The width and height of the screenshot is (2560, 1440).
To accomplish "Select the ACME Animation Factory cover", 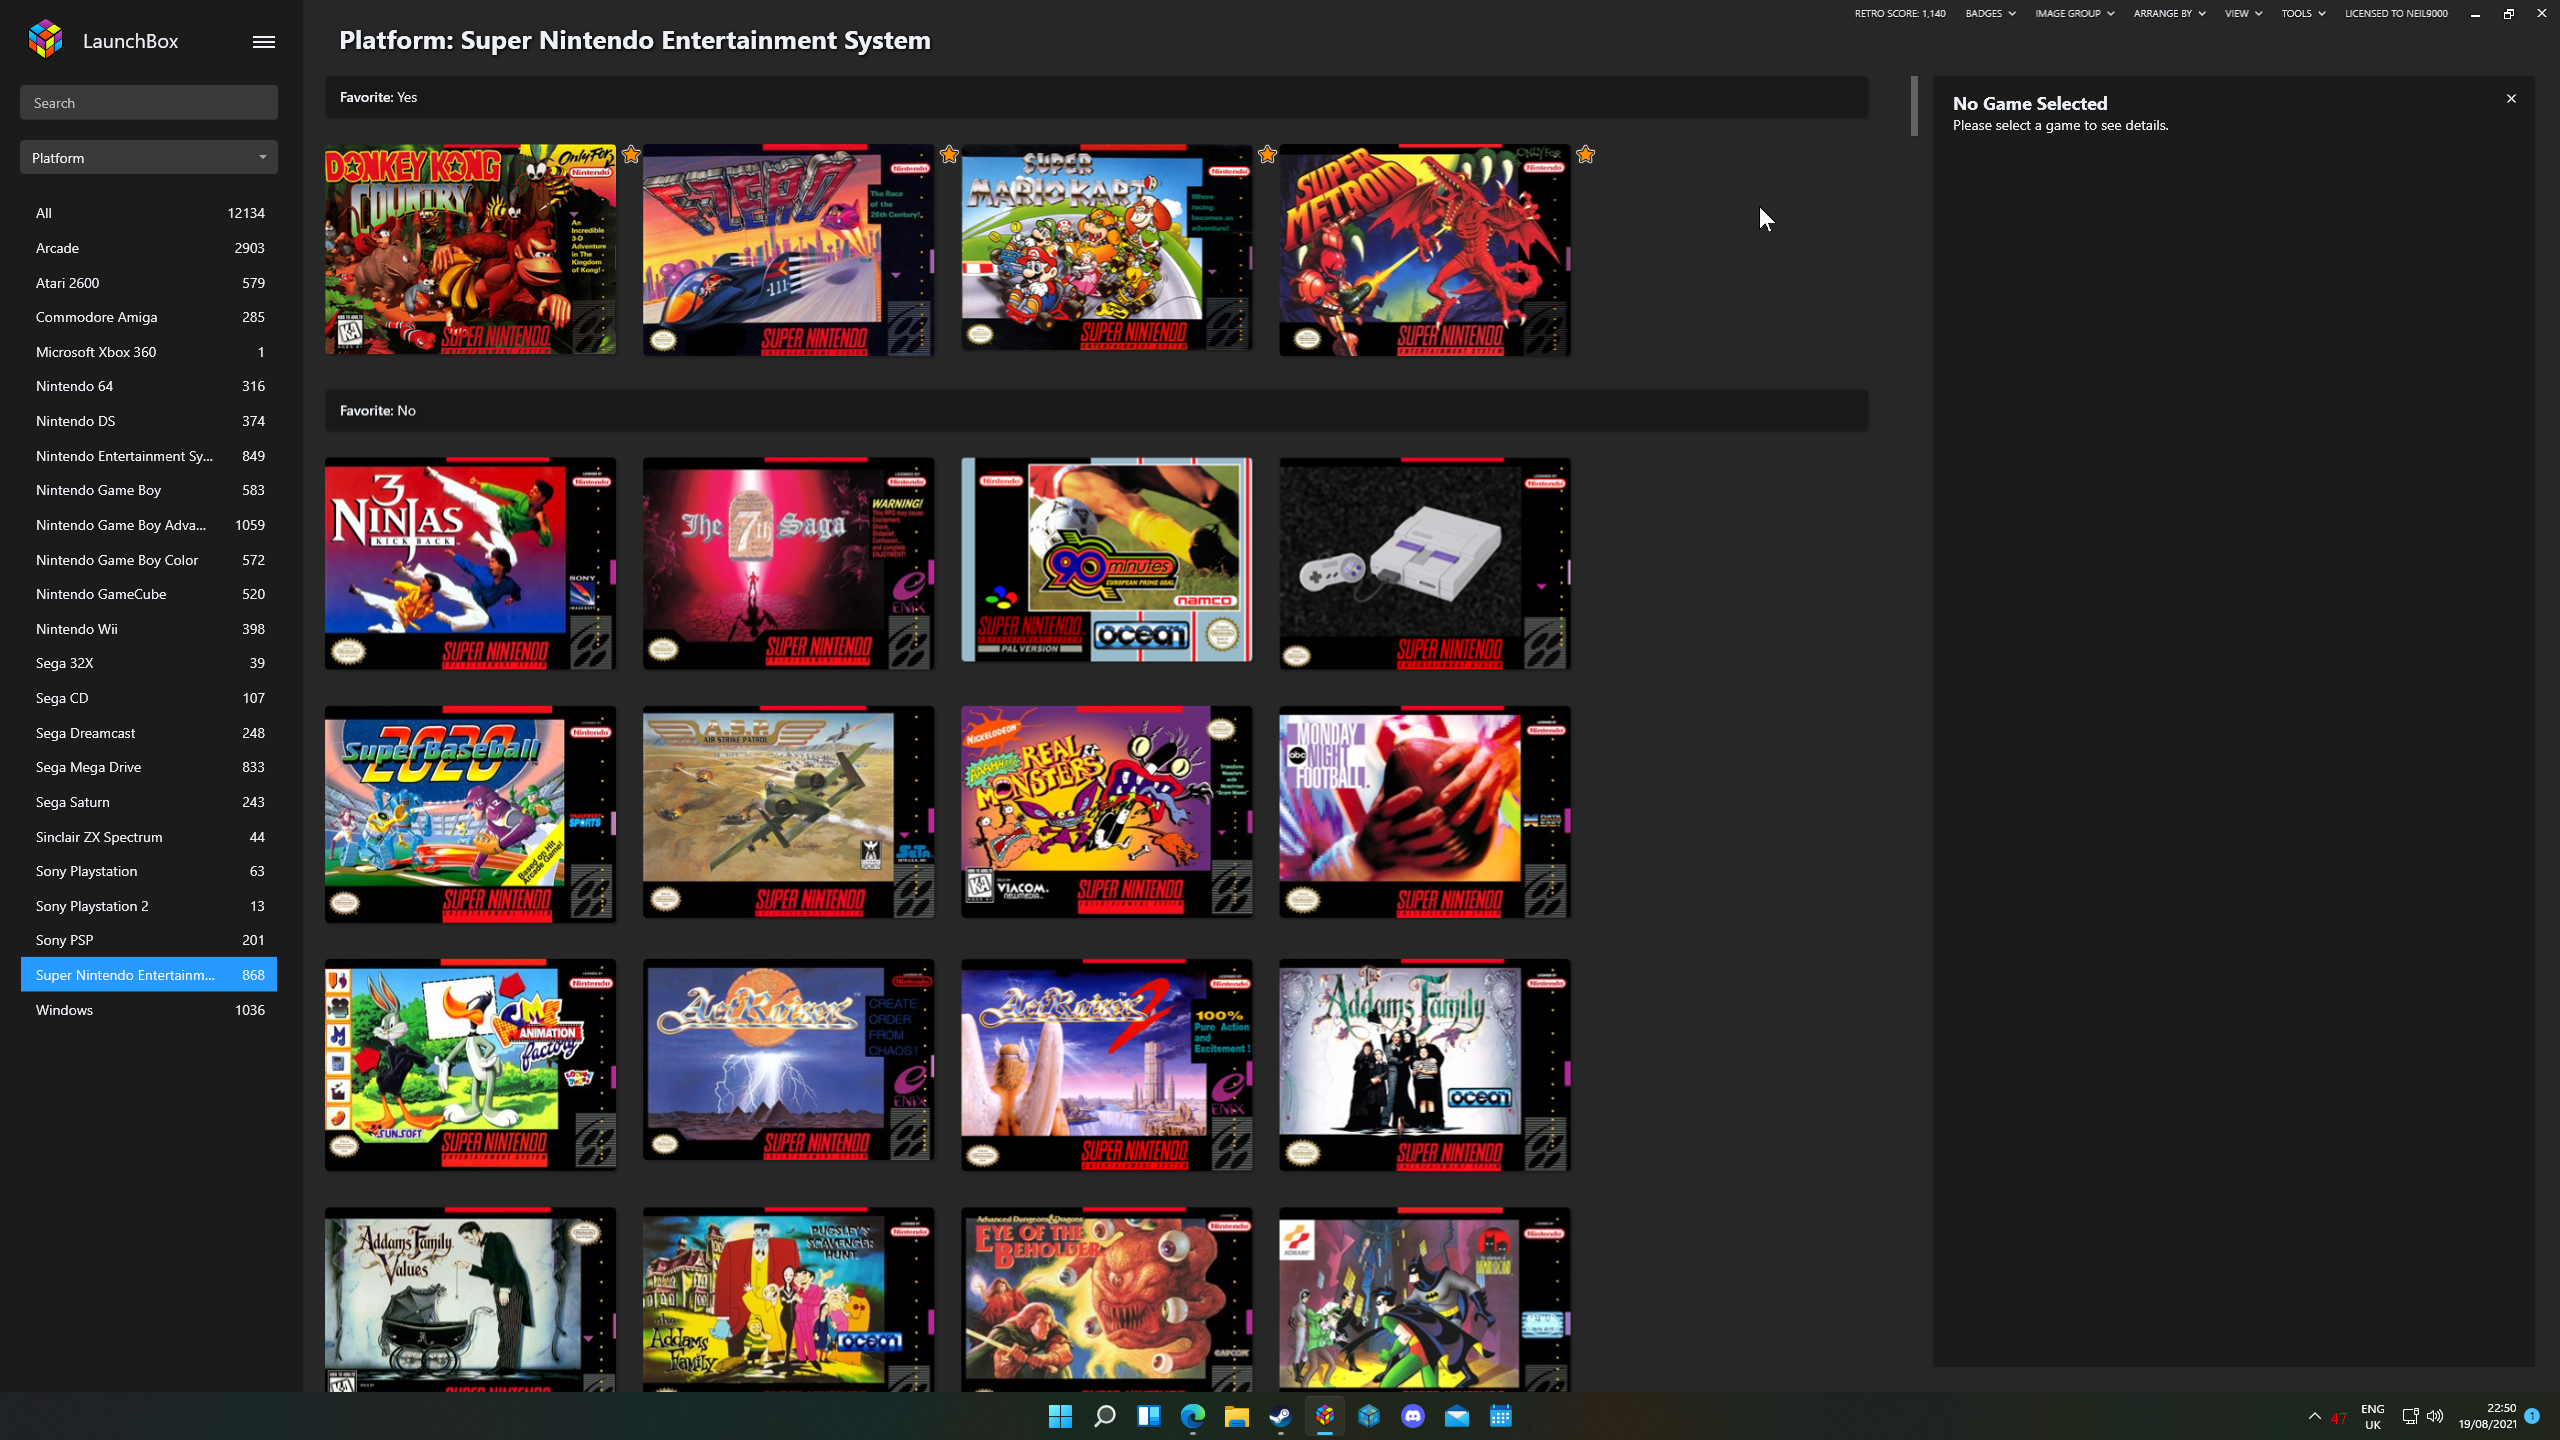I will tap(470, 1065).
